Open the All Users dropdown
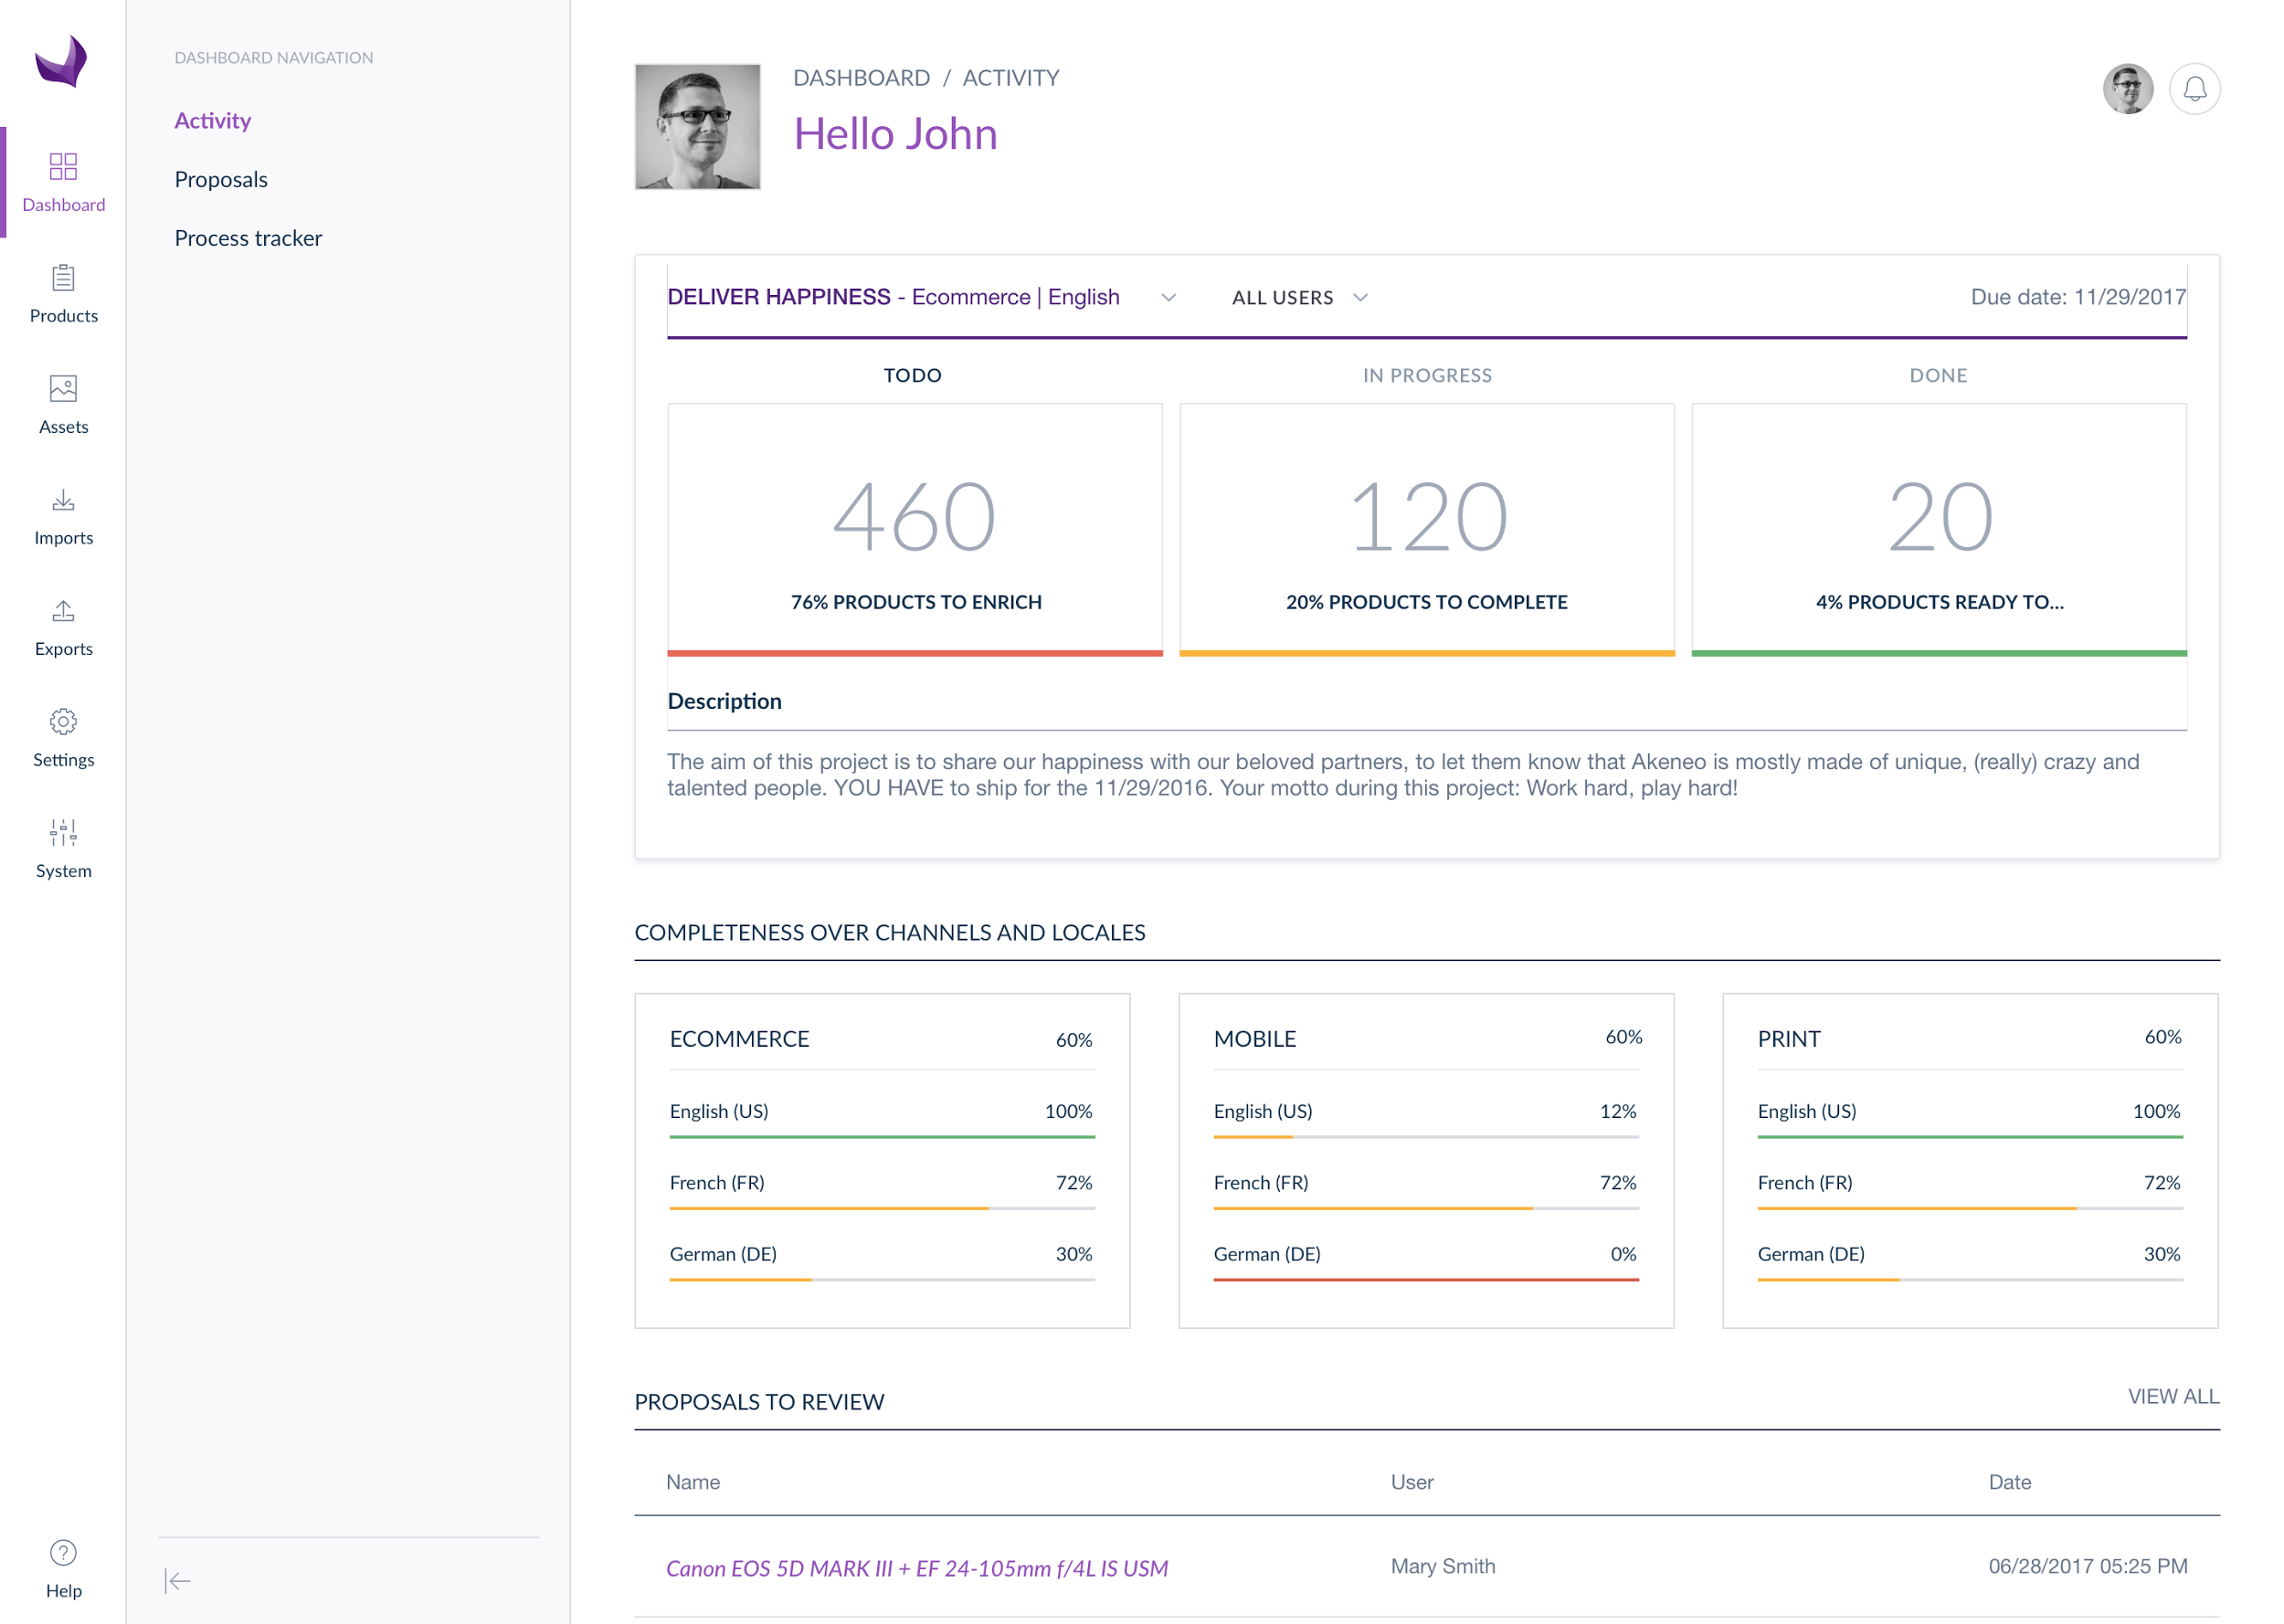This screenshot has height=1624, width=2284. pos(1300,298)
